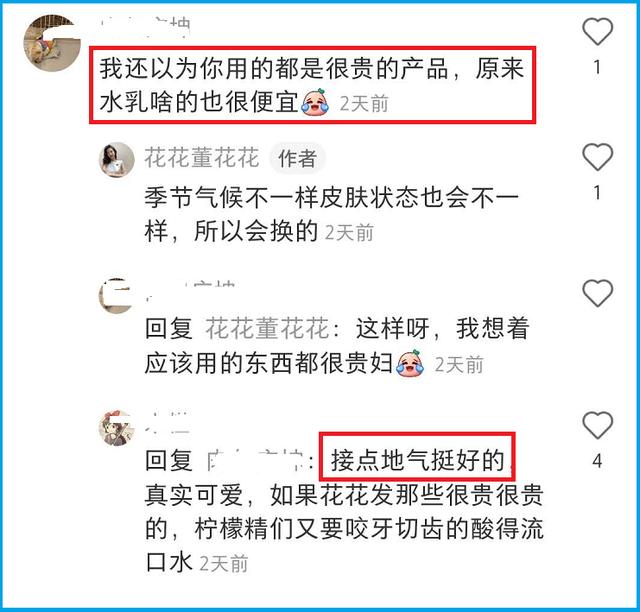Tap the emoji after 很贵妇
The width and height of the screenshot is (640, 612).
[410, 363]
